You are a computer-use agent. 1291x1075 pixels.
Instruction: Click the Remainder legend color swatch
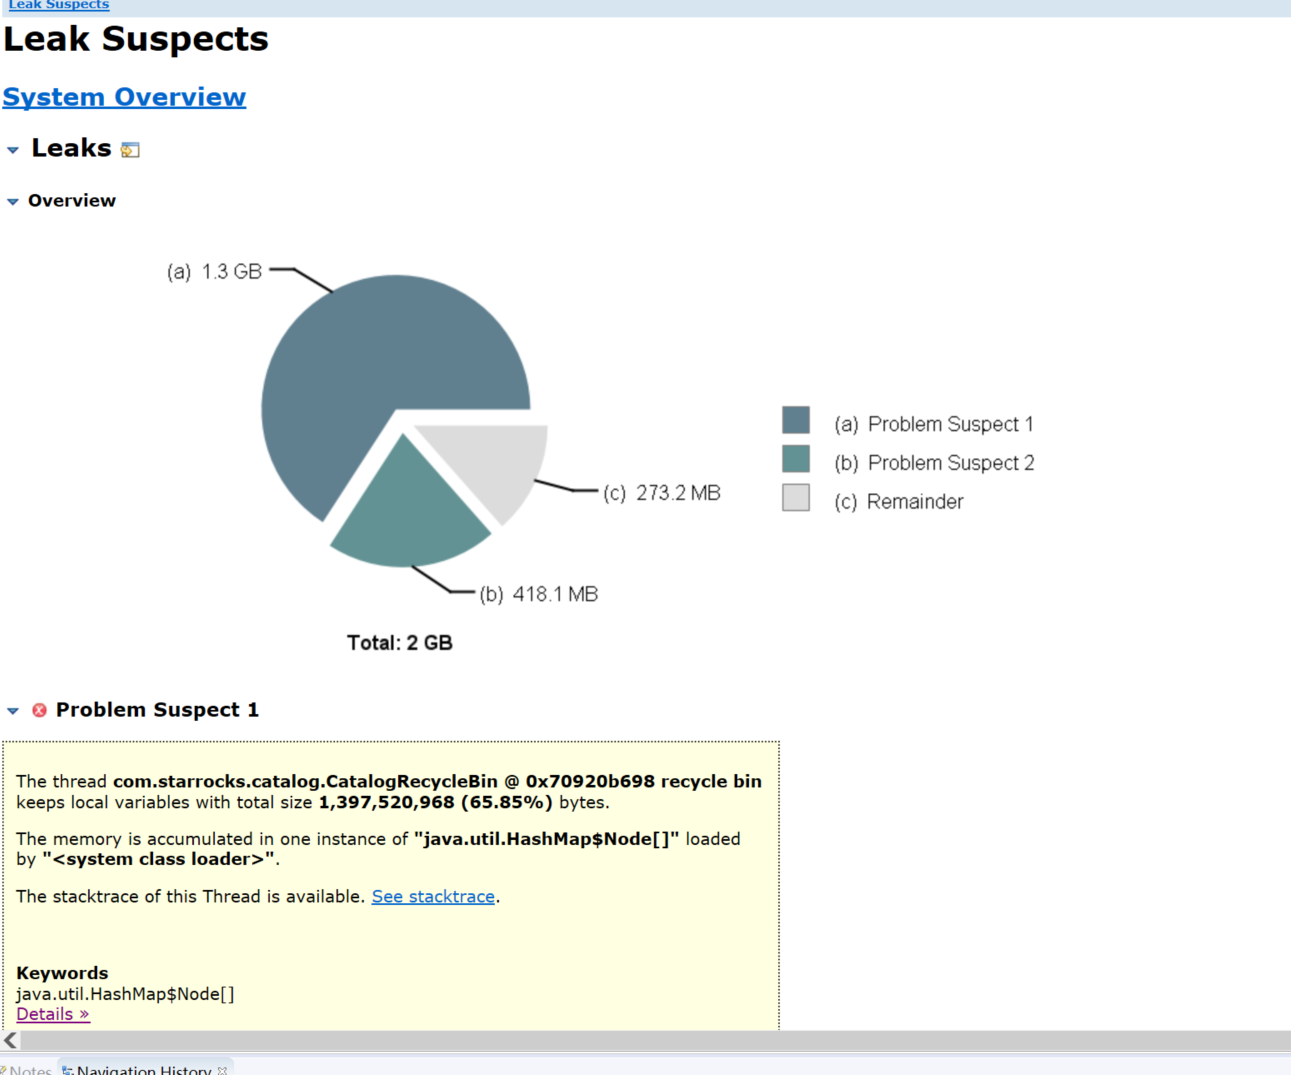tap(796, 498)
